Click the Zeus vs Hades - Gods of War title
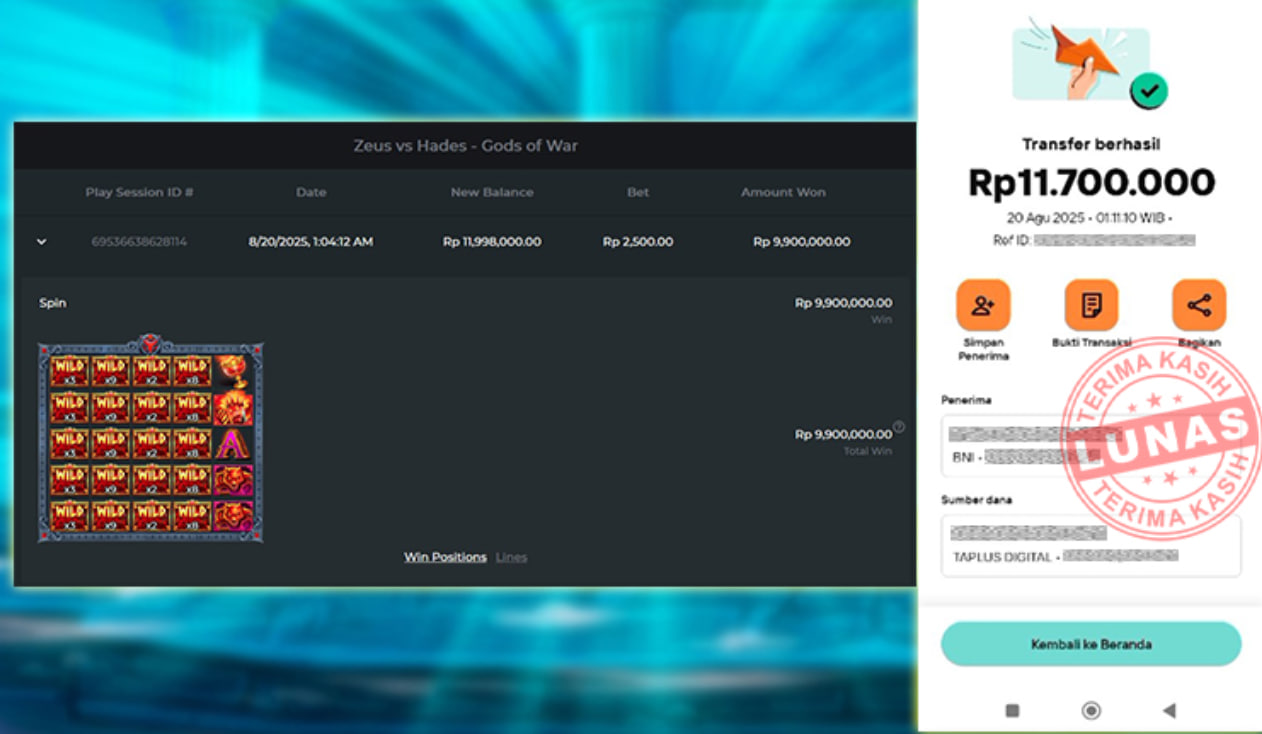The image size is (1262, 734). pos(465,146)
